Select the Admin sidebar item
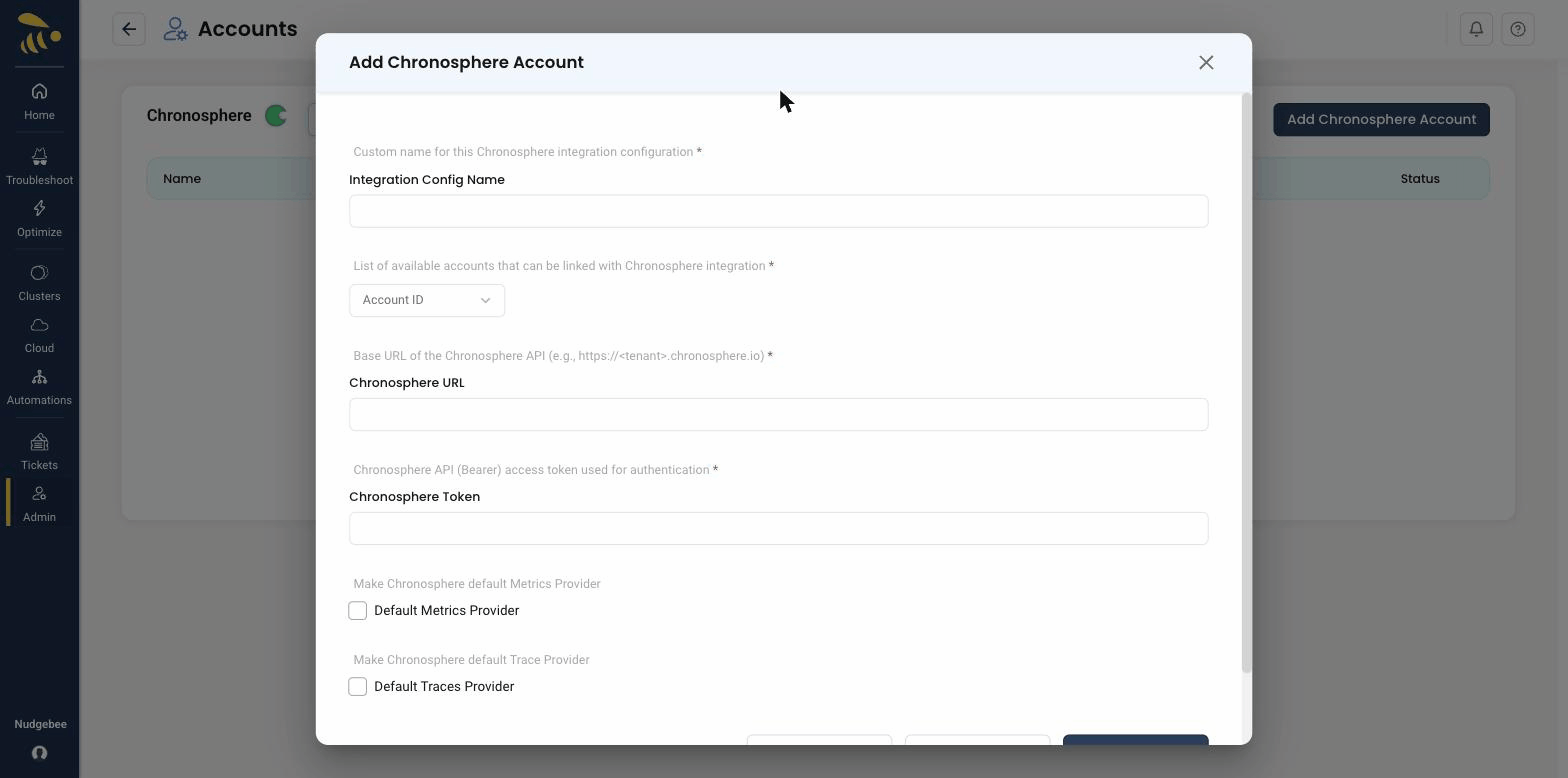This screenshot has height=778, width=1568. tap(39, 504)
